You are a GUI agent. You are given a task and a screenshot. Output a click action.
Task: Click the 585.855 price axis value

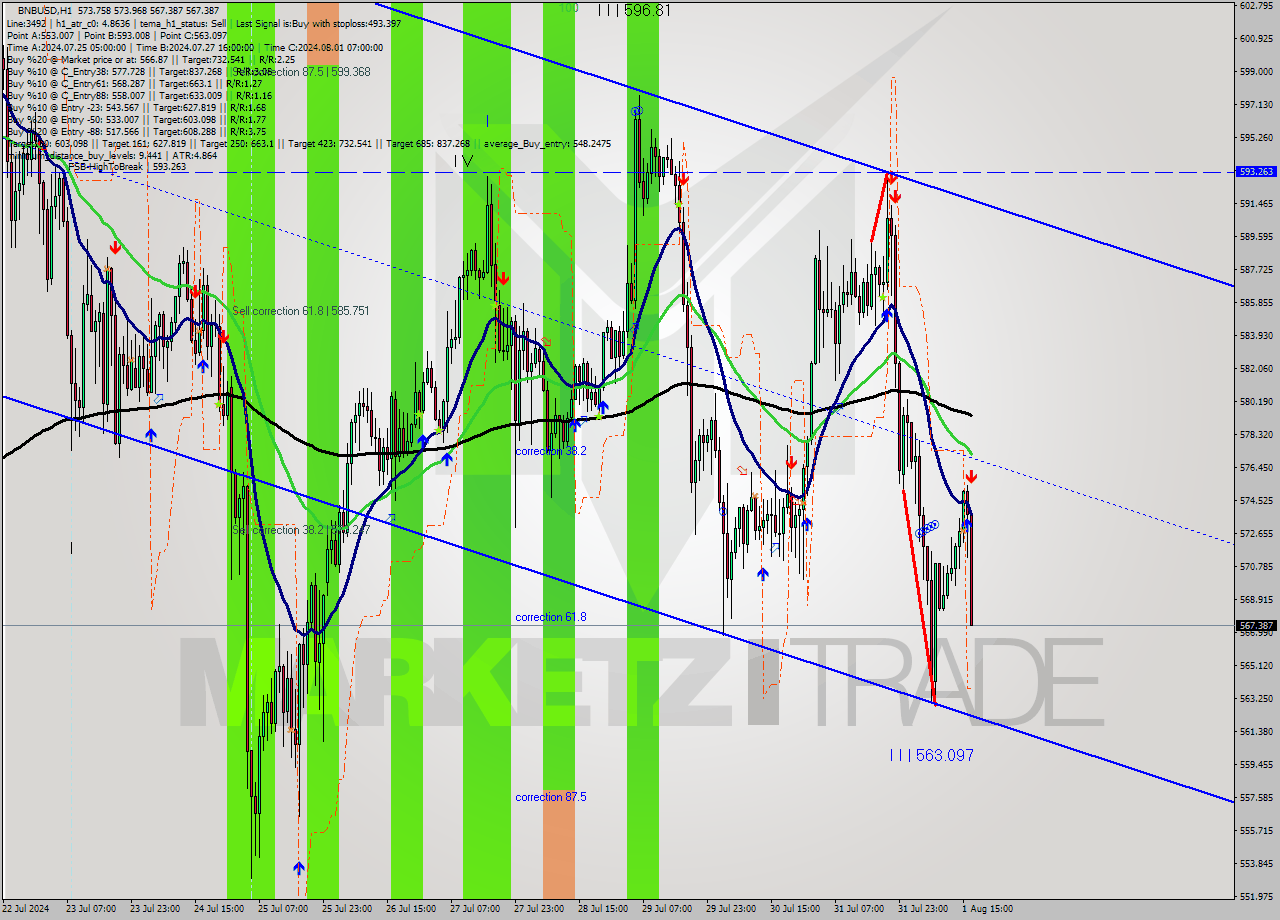pyautogui.click(x=1256, y=302)
